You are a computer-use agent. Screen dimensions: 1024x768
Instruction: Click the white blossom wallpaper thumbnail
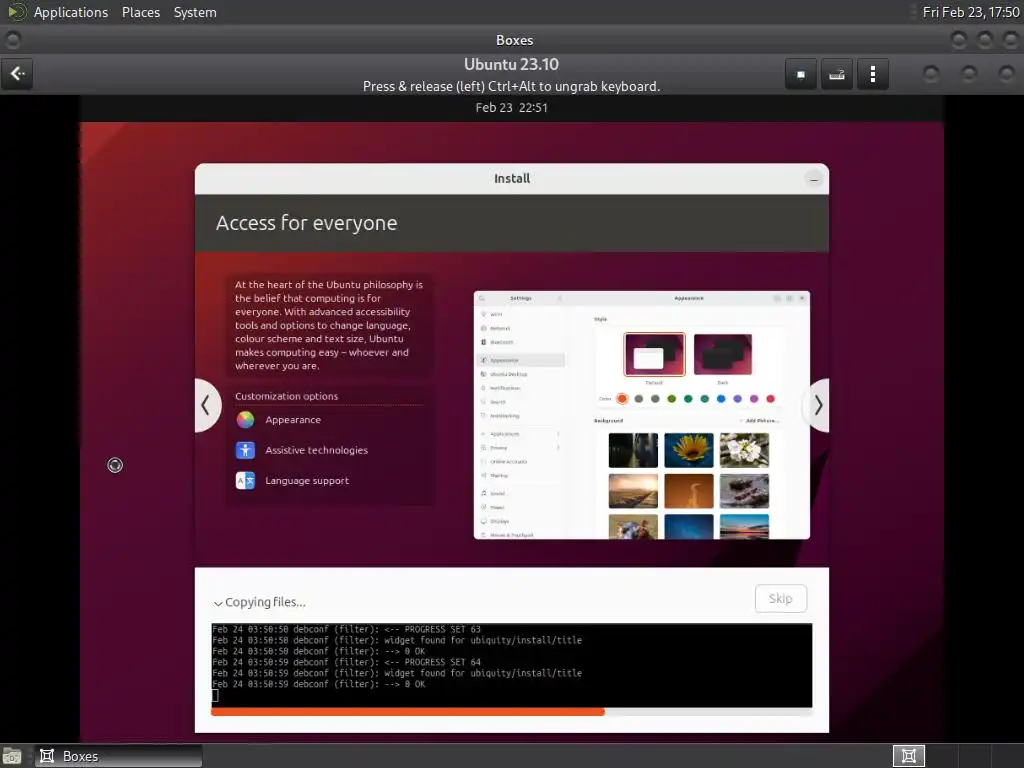tap(744, 450)
